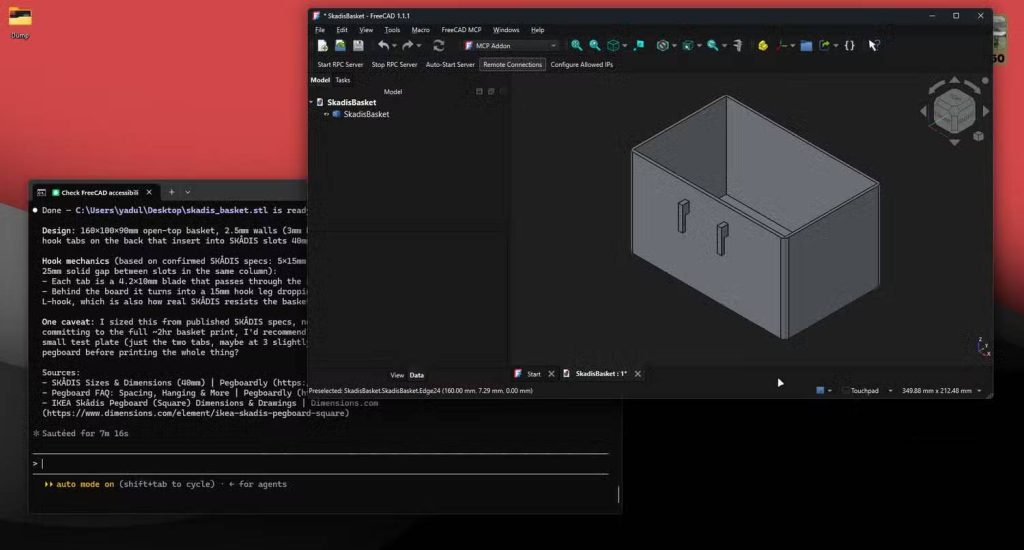
Task: Open the View menu
Action: click(x=366, y=30)
